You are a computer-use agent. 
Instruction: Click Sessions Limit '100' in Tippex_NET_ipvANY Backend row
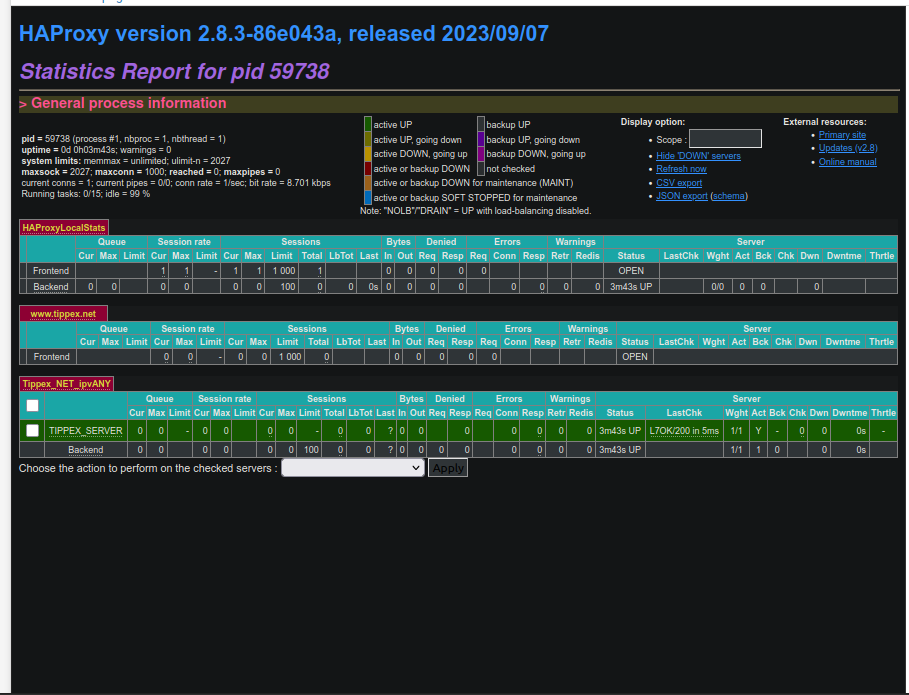coord(311,450)
